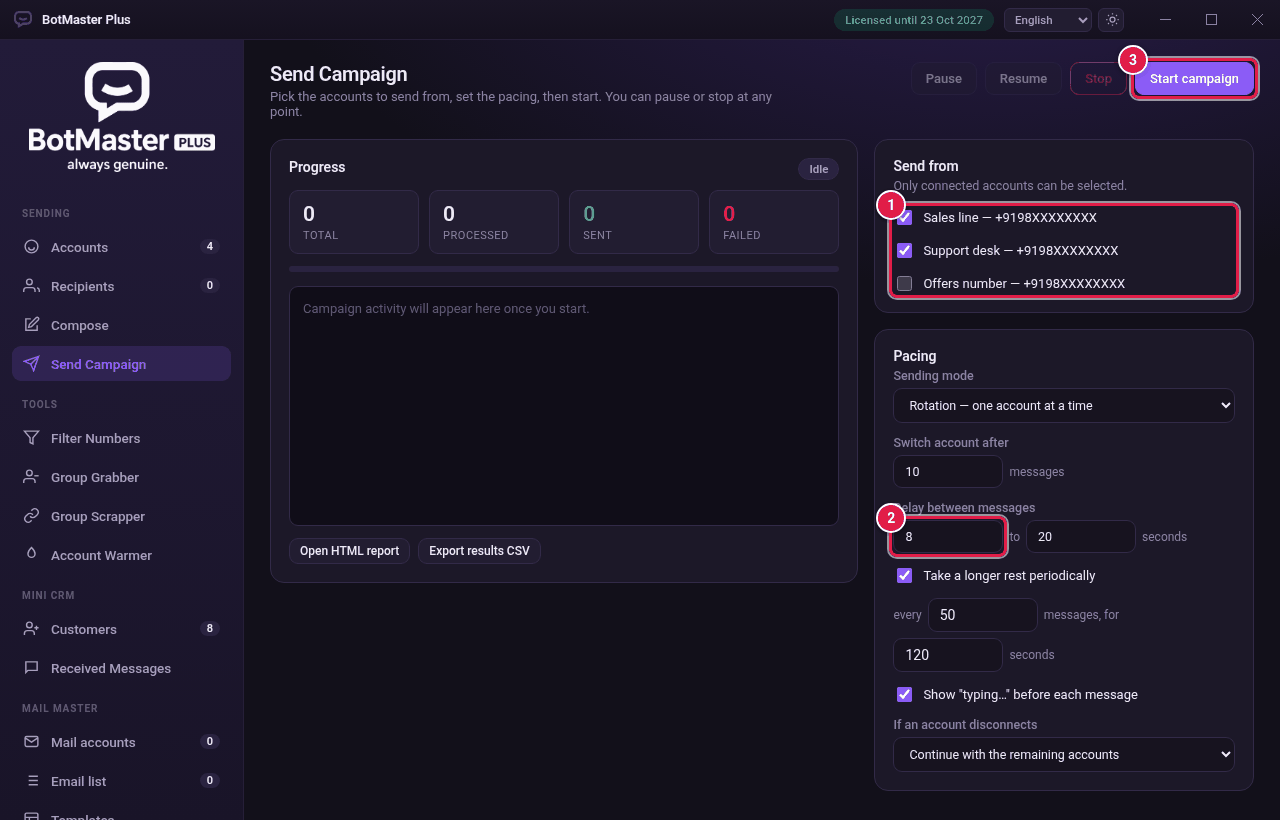Click the Switch account after field showing 10
Viewport: 1280px width, 820px height.
[x=948, y=471]
